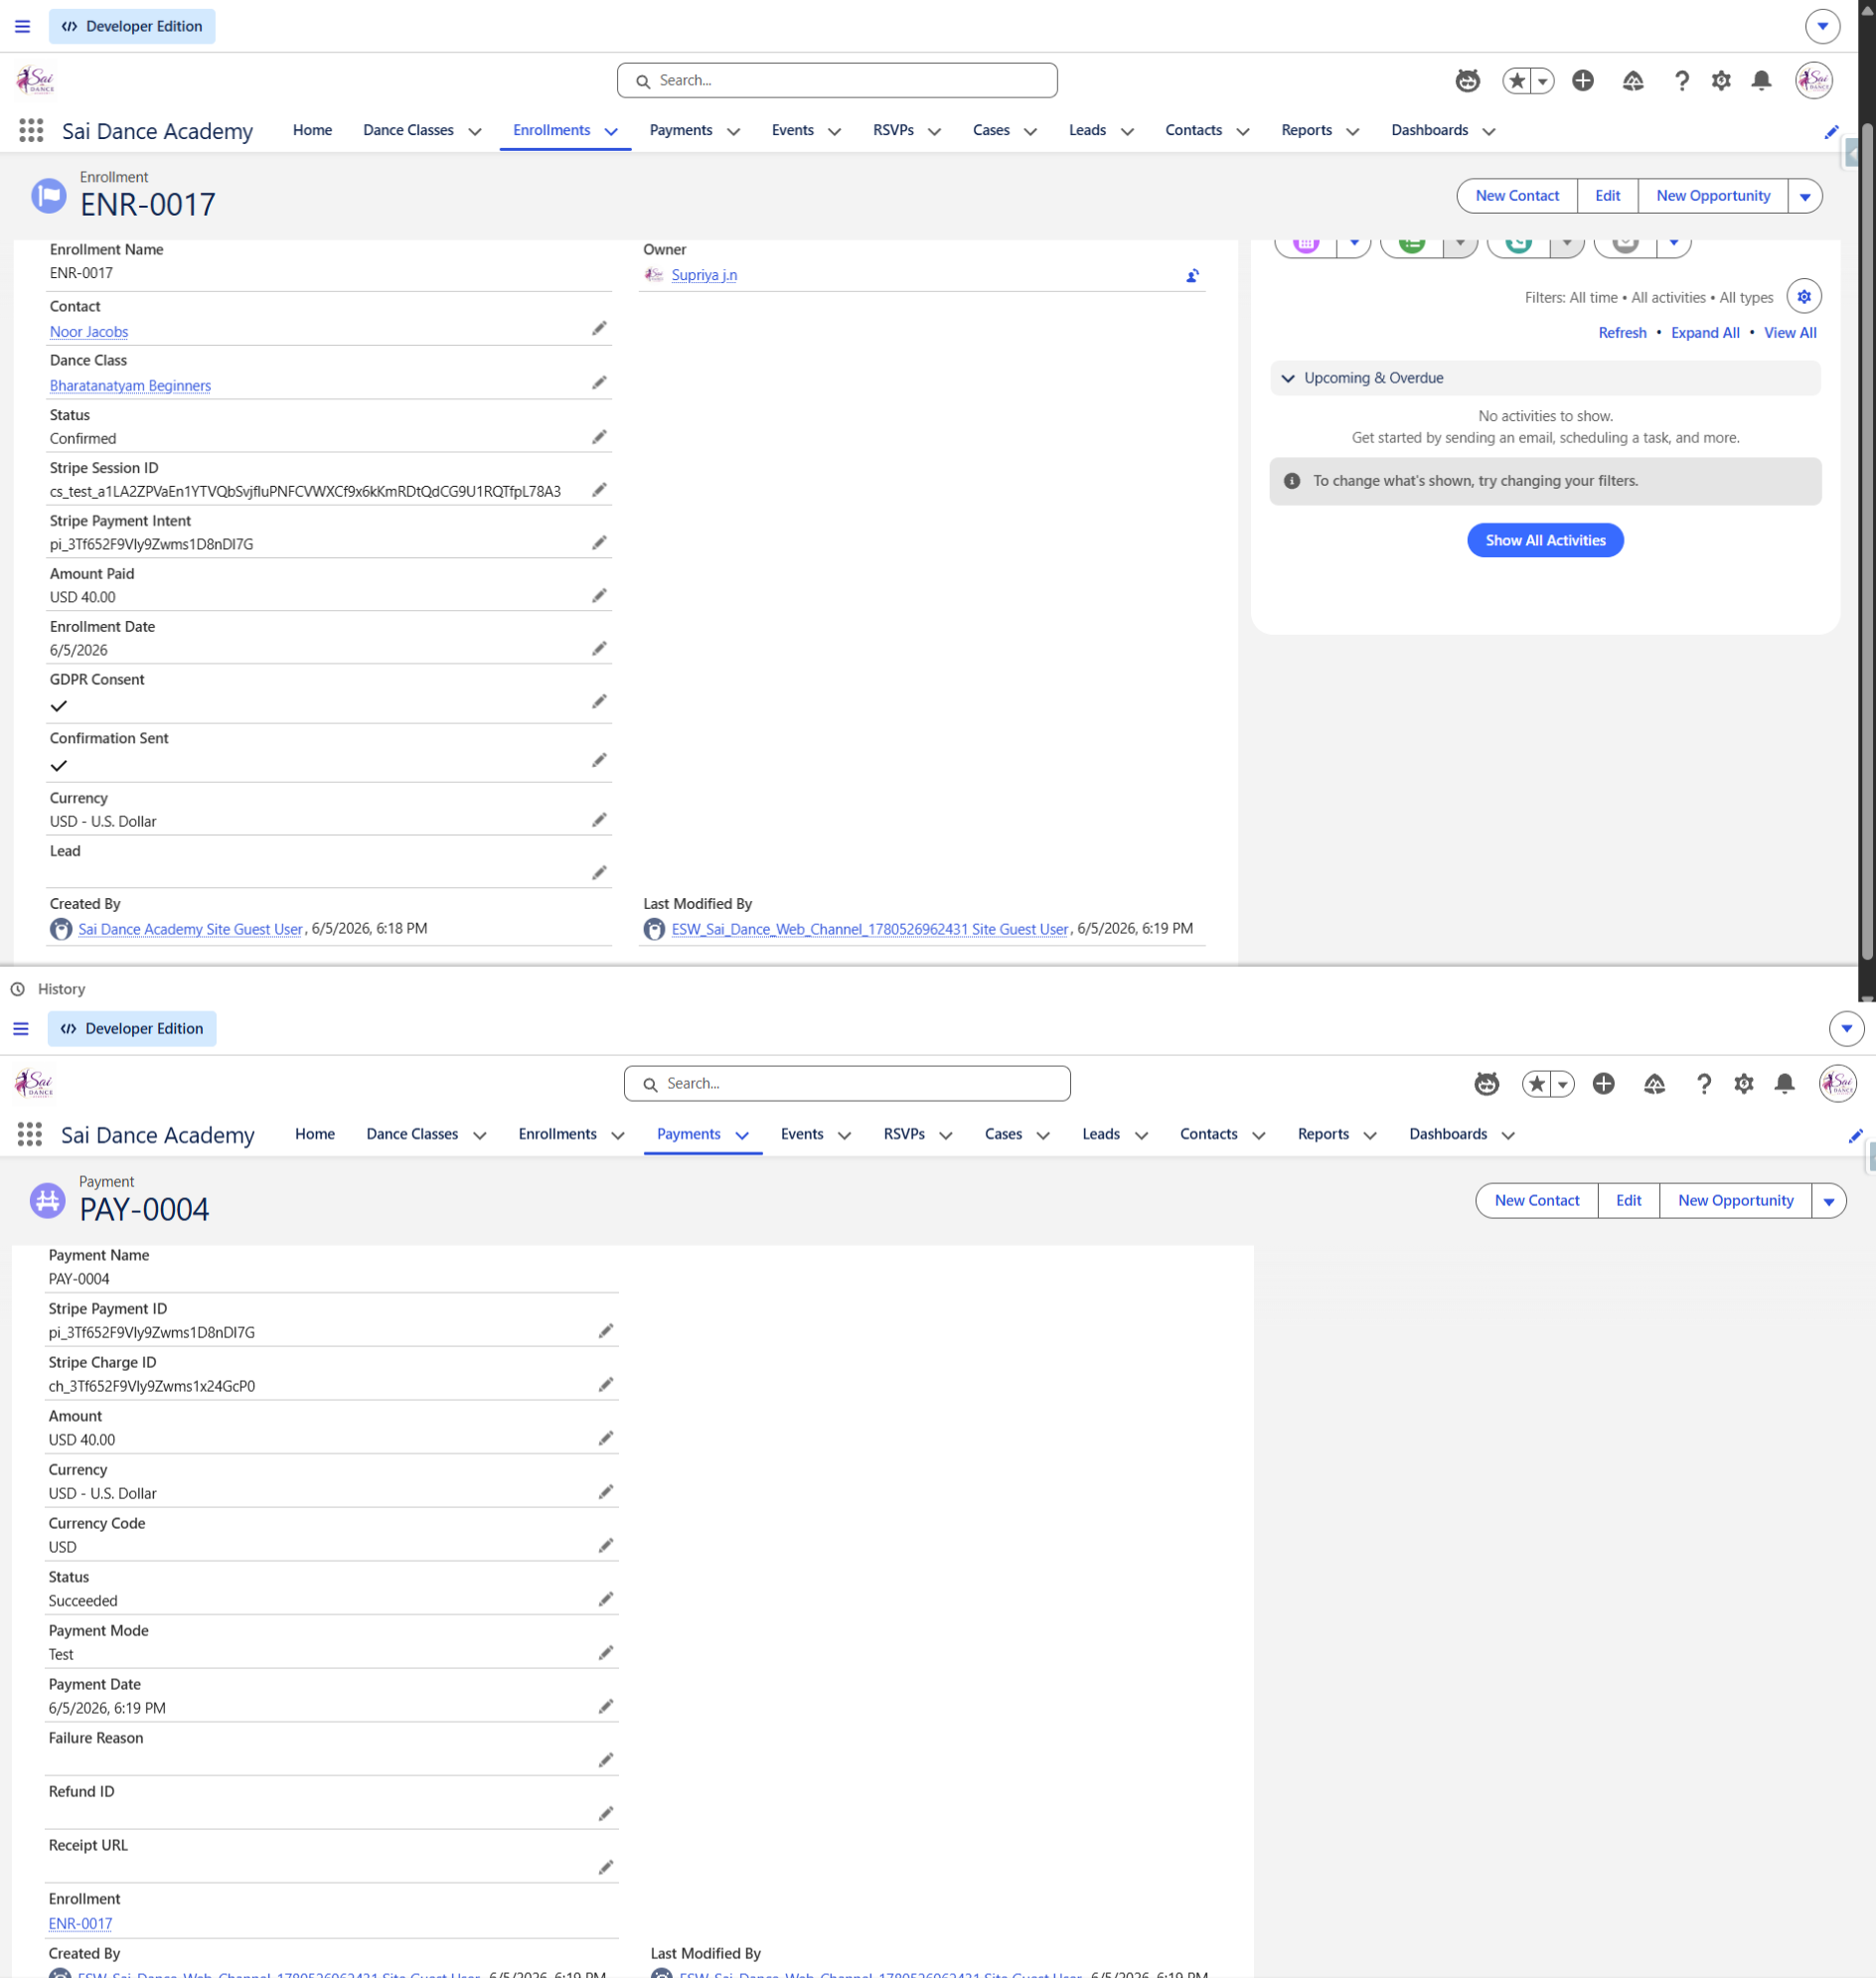Edit the Confirmation Sent checkbox field

pyautogui.click(x=599, y=761)
